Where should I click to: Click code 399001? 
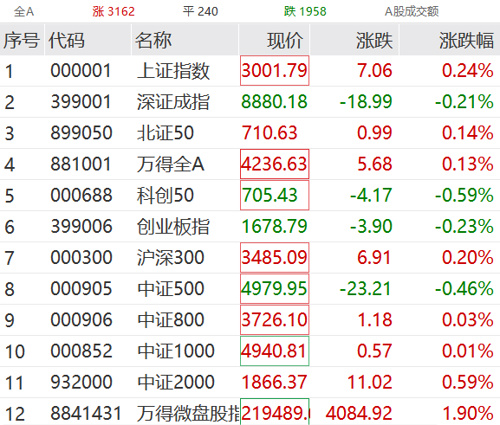(81, 102)
